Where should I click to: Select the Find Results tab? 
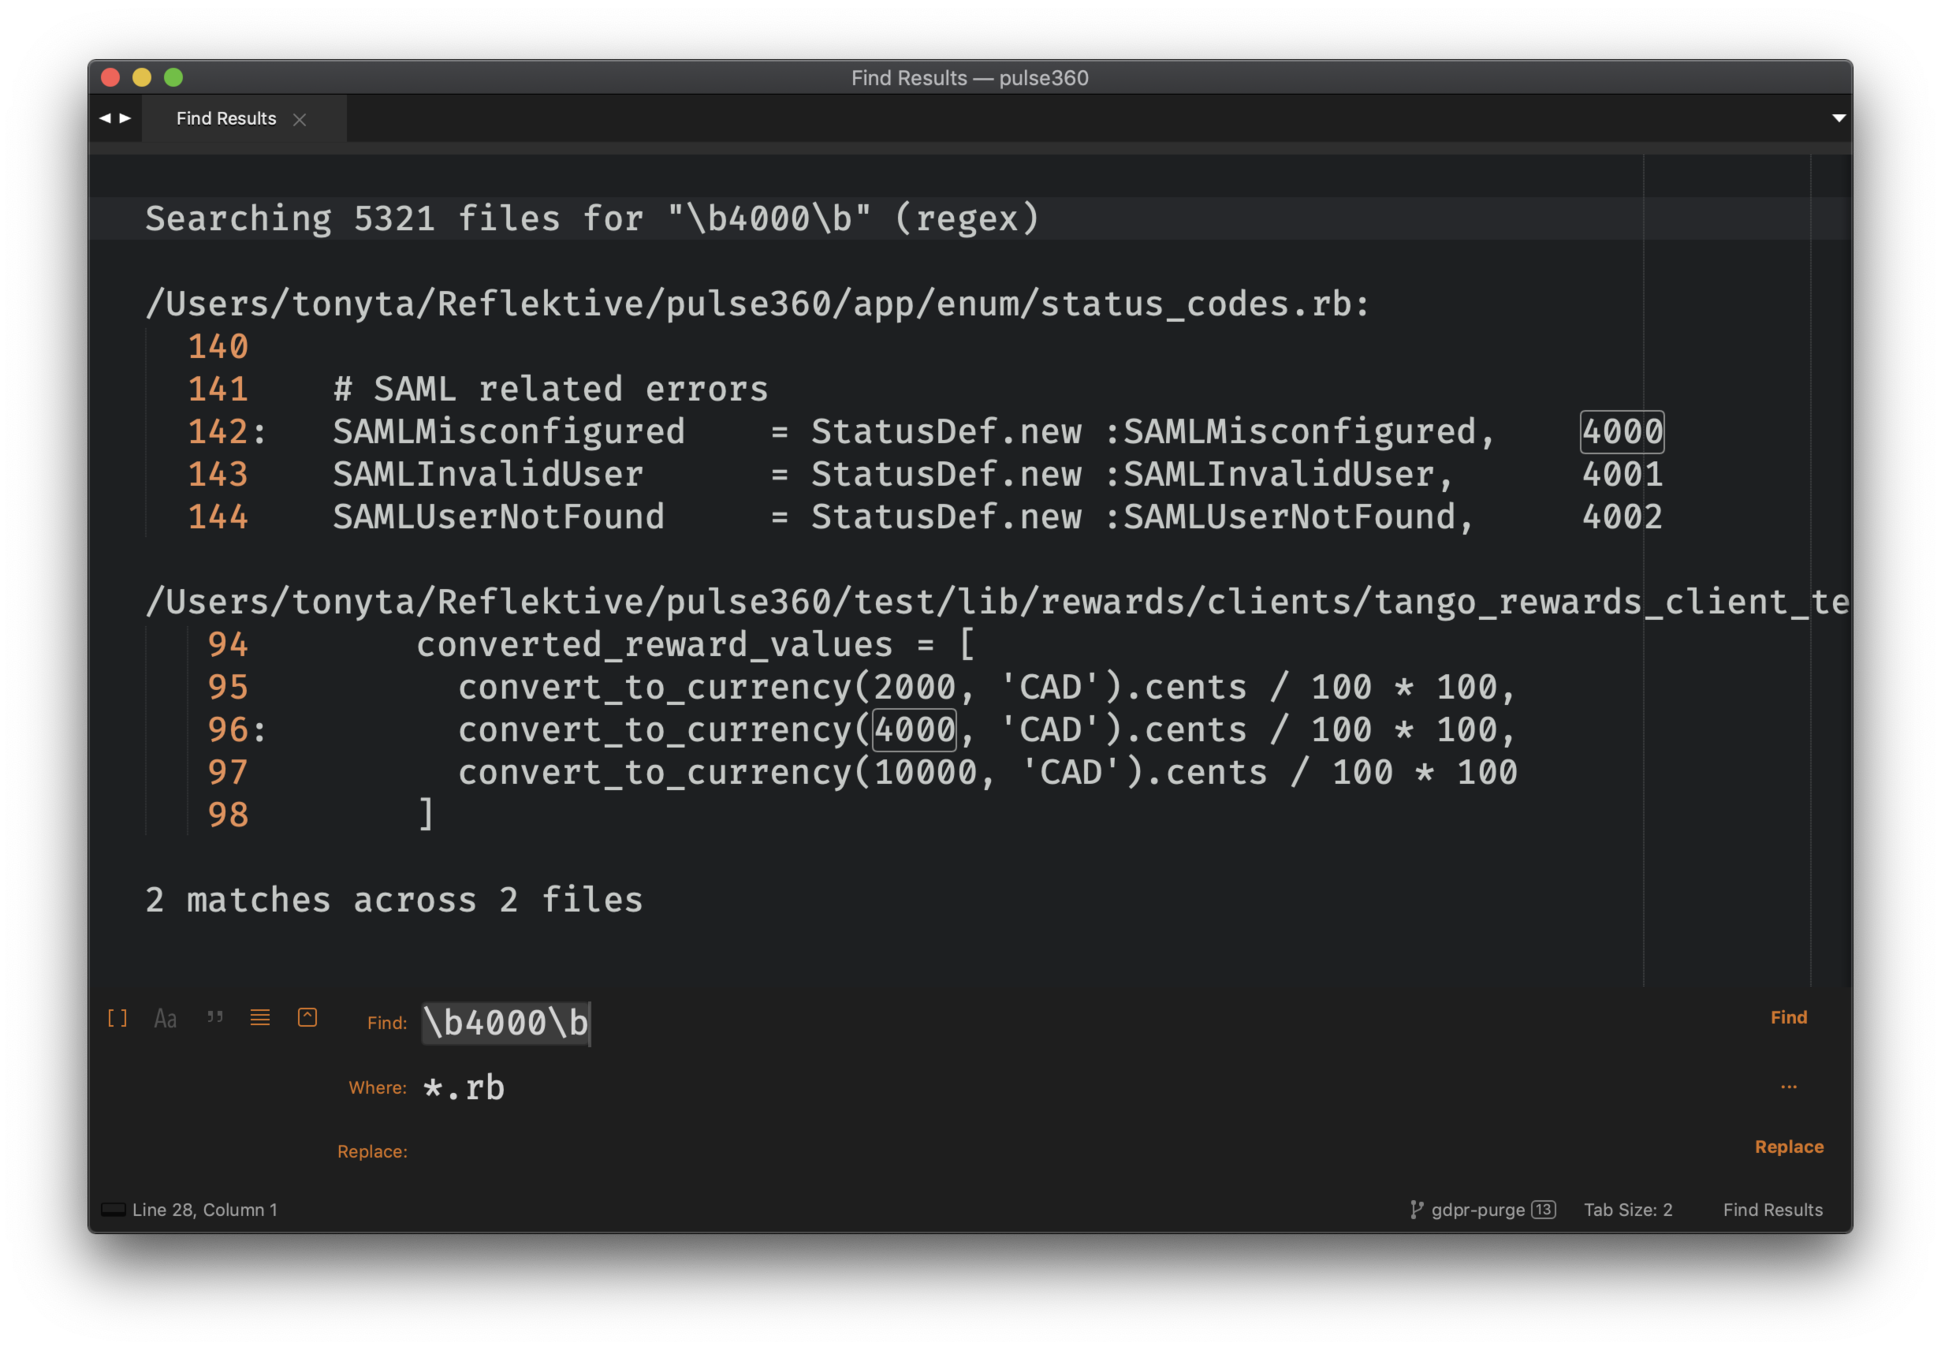(226, 118)
